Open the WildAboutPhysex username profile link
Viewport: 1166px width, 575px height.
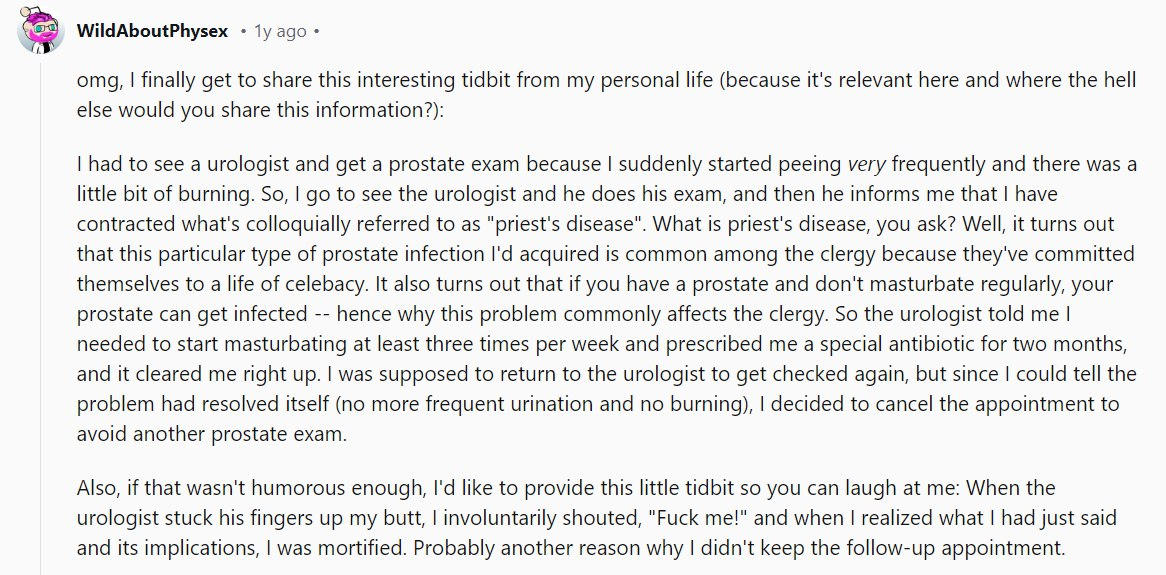[x=152, y=32]
